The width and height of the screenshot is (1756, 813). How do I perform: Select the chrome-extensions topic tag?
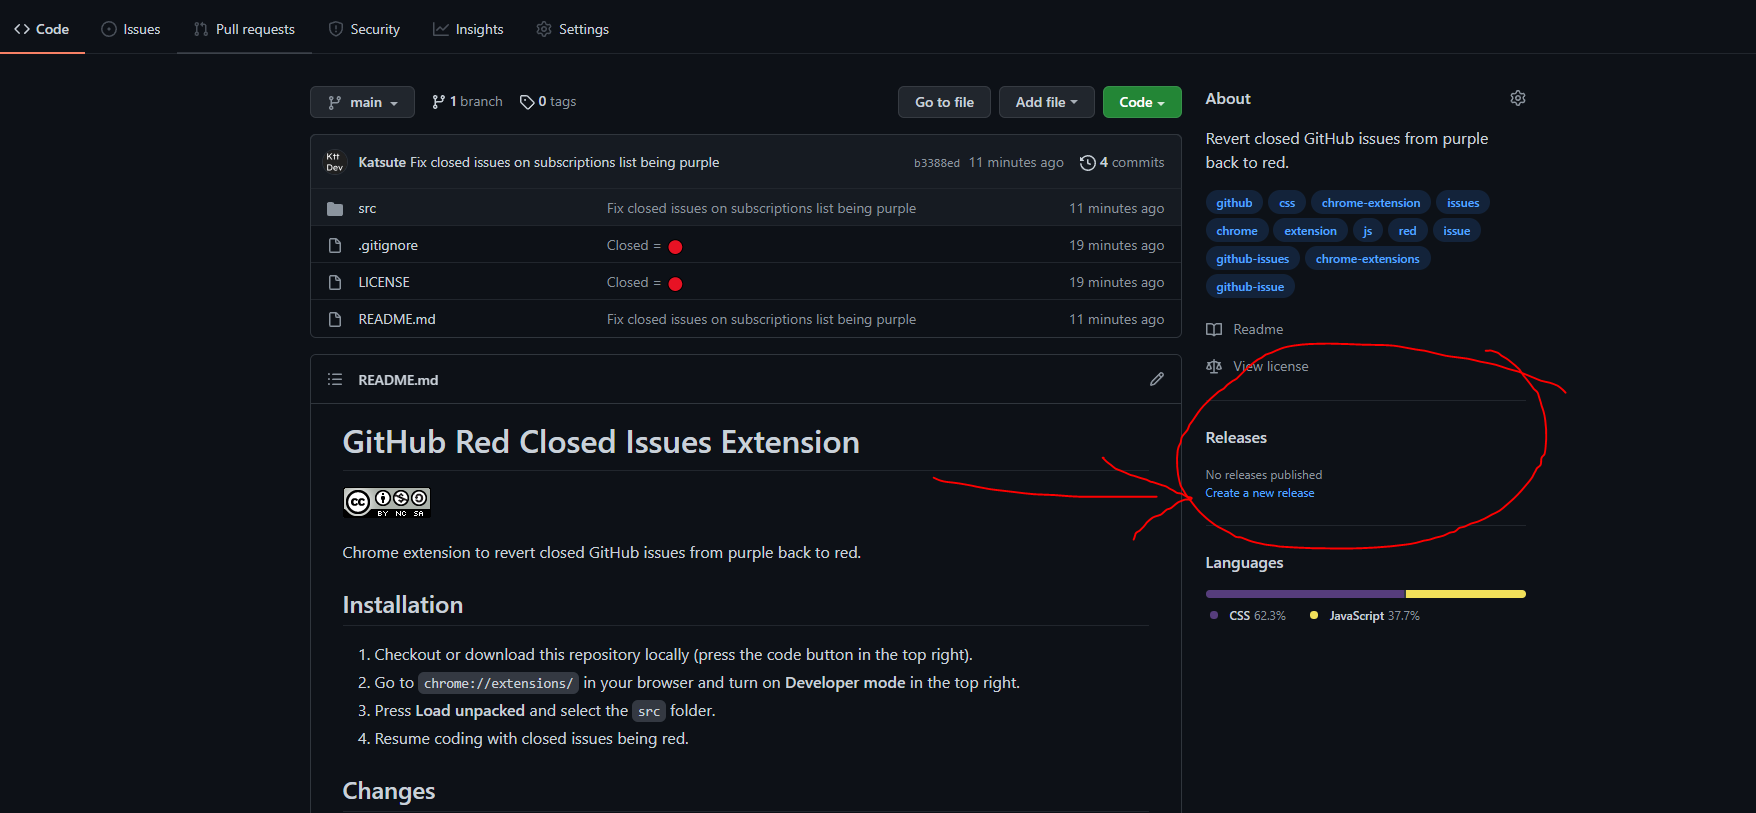pyautogui.click(x=1367, y=259)
